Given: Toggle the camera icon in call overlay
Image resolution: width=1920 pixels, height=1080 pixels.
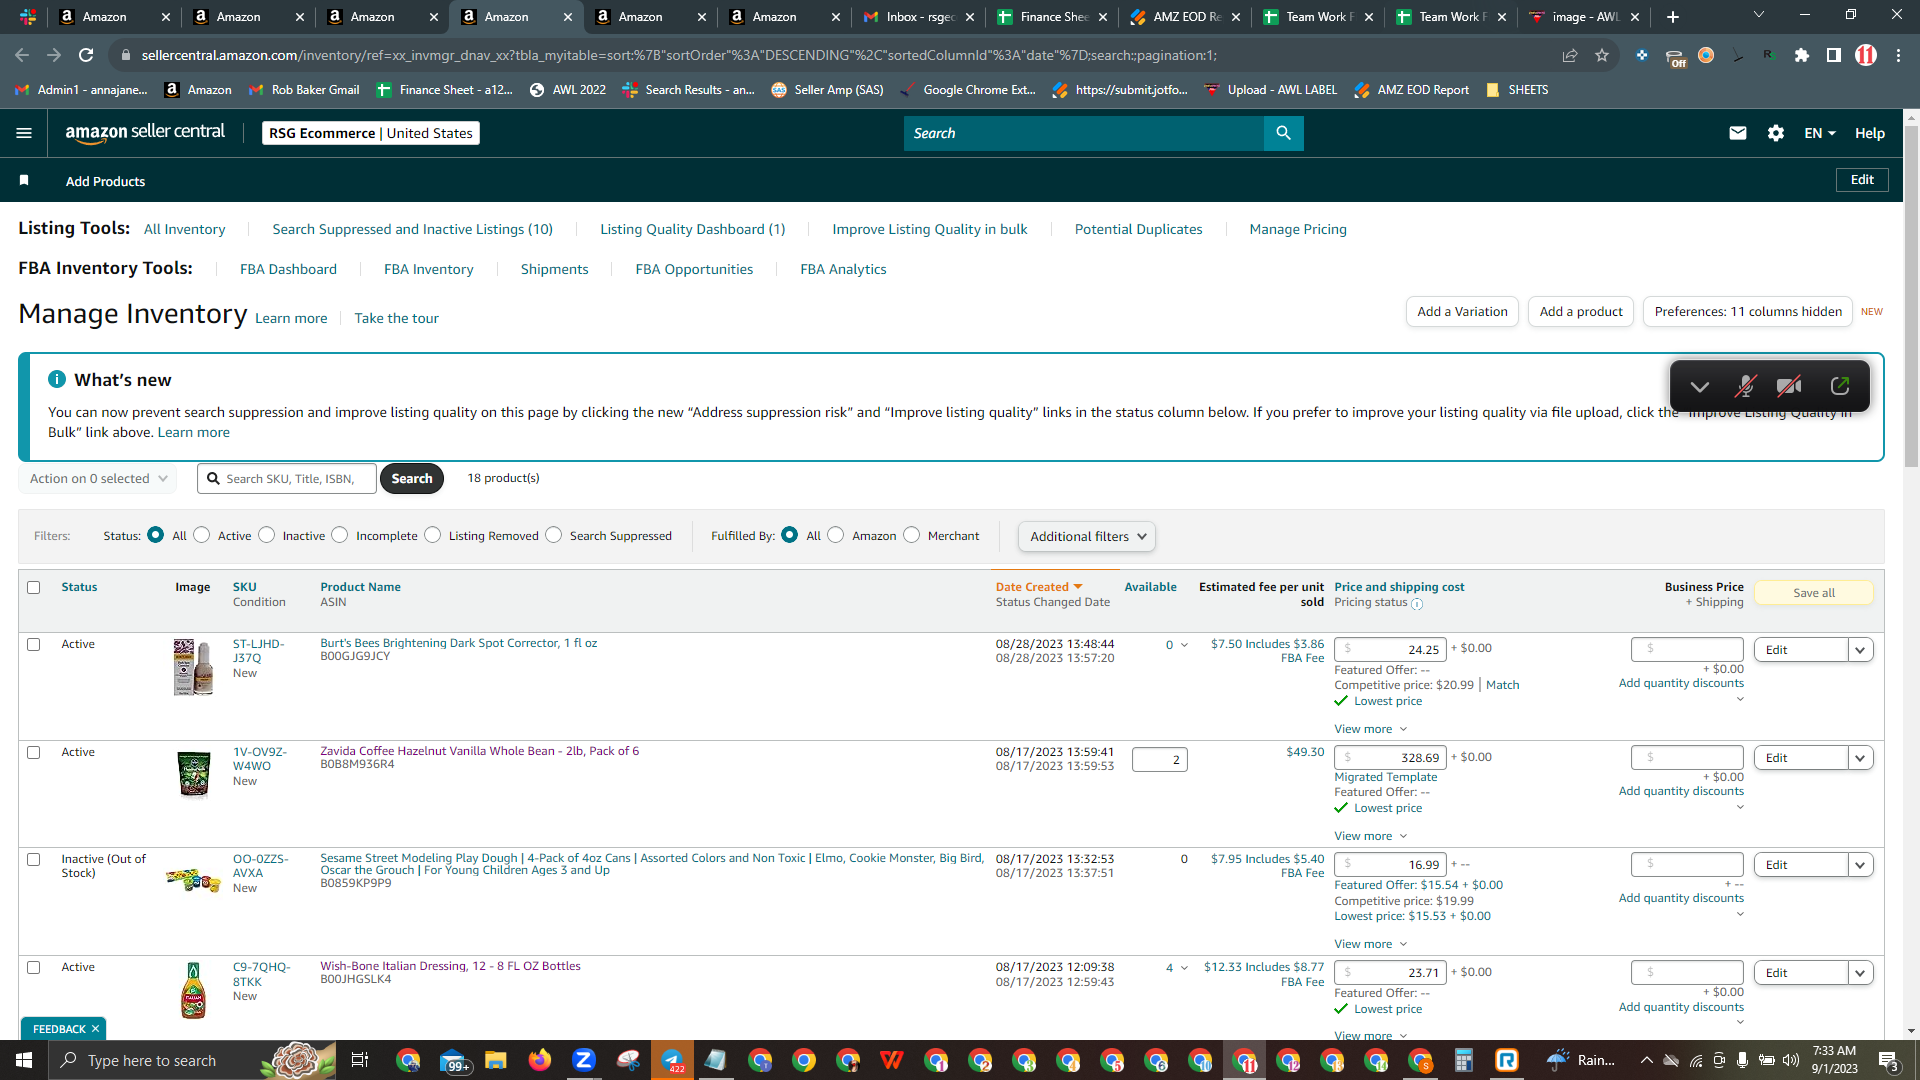Looking at the screenshot, I should (1789, 386).
